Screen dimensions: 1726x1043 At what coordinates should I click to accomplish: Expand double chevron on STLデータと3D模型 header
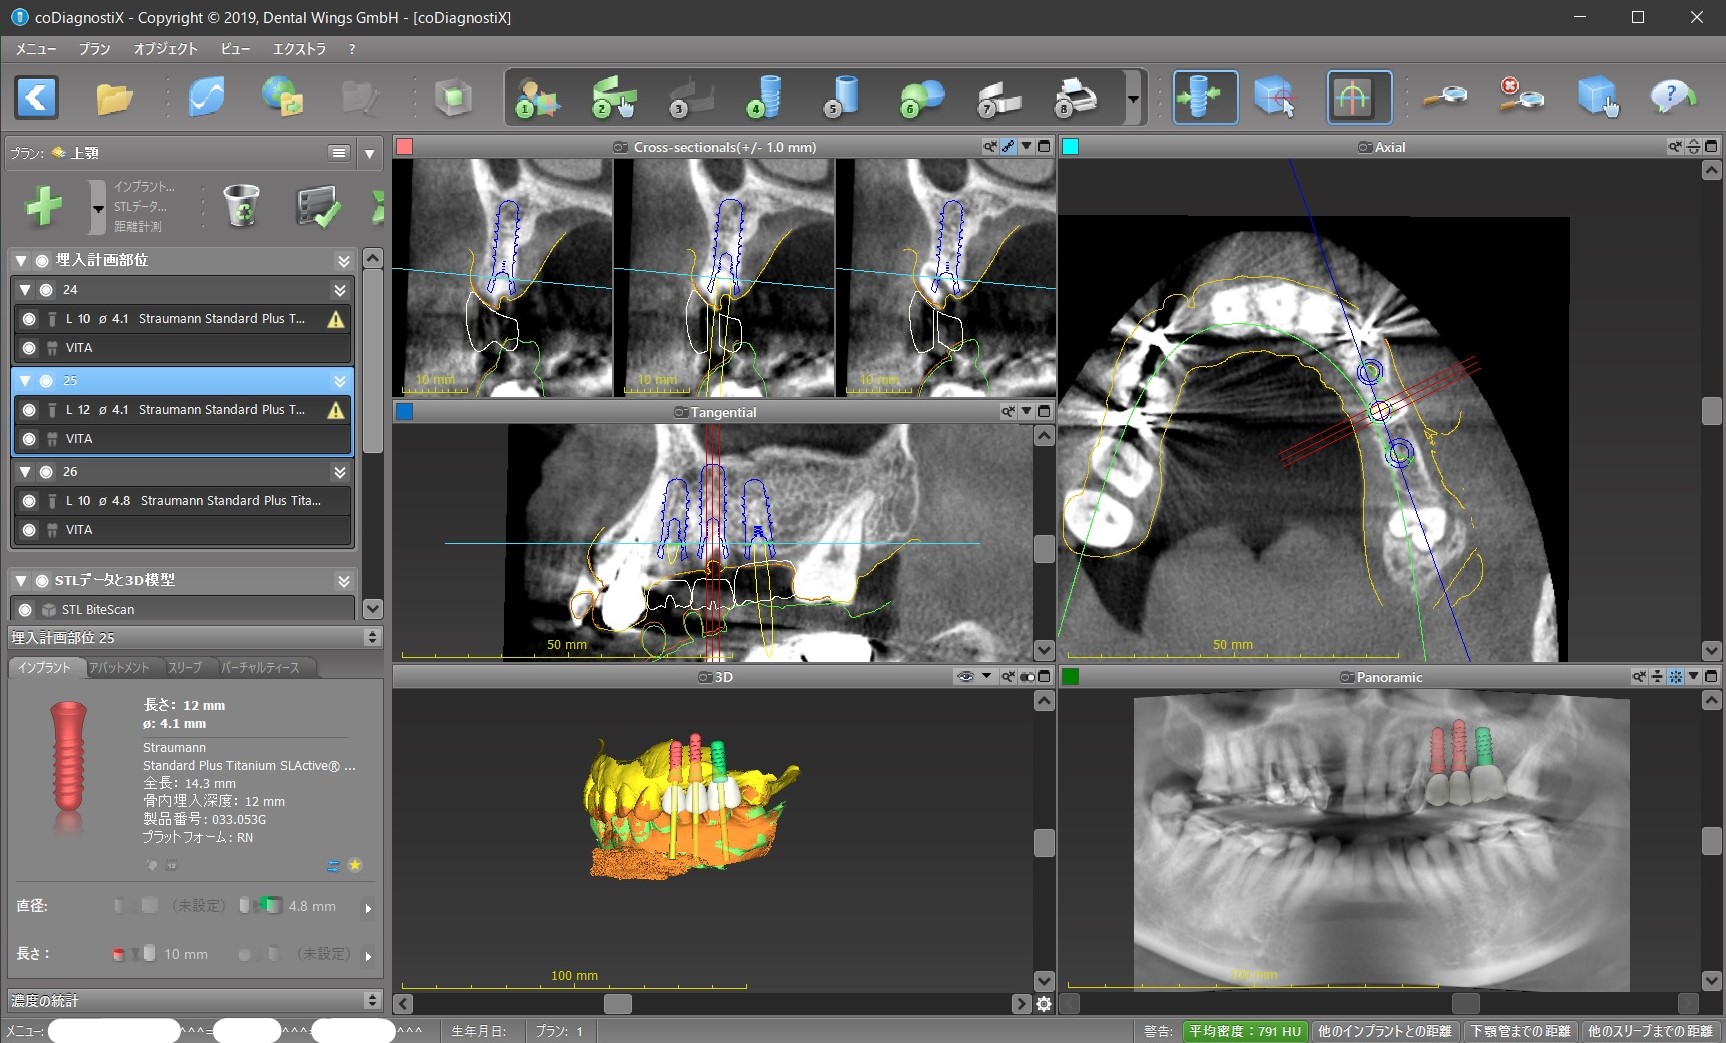[343, 580]
